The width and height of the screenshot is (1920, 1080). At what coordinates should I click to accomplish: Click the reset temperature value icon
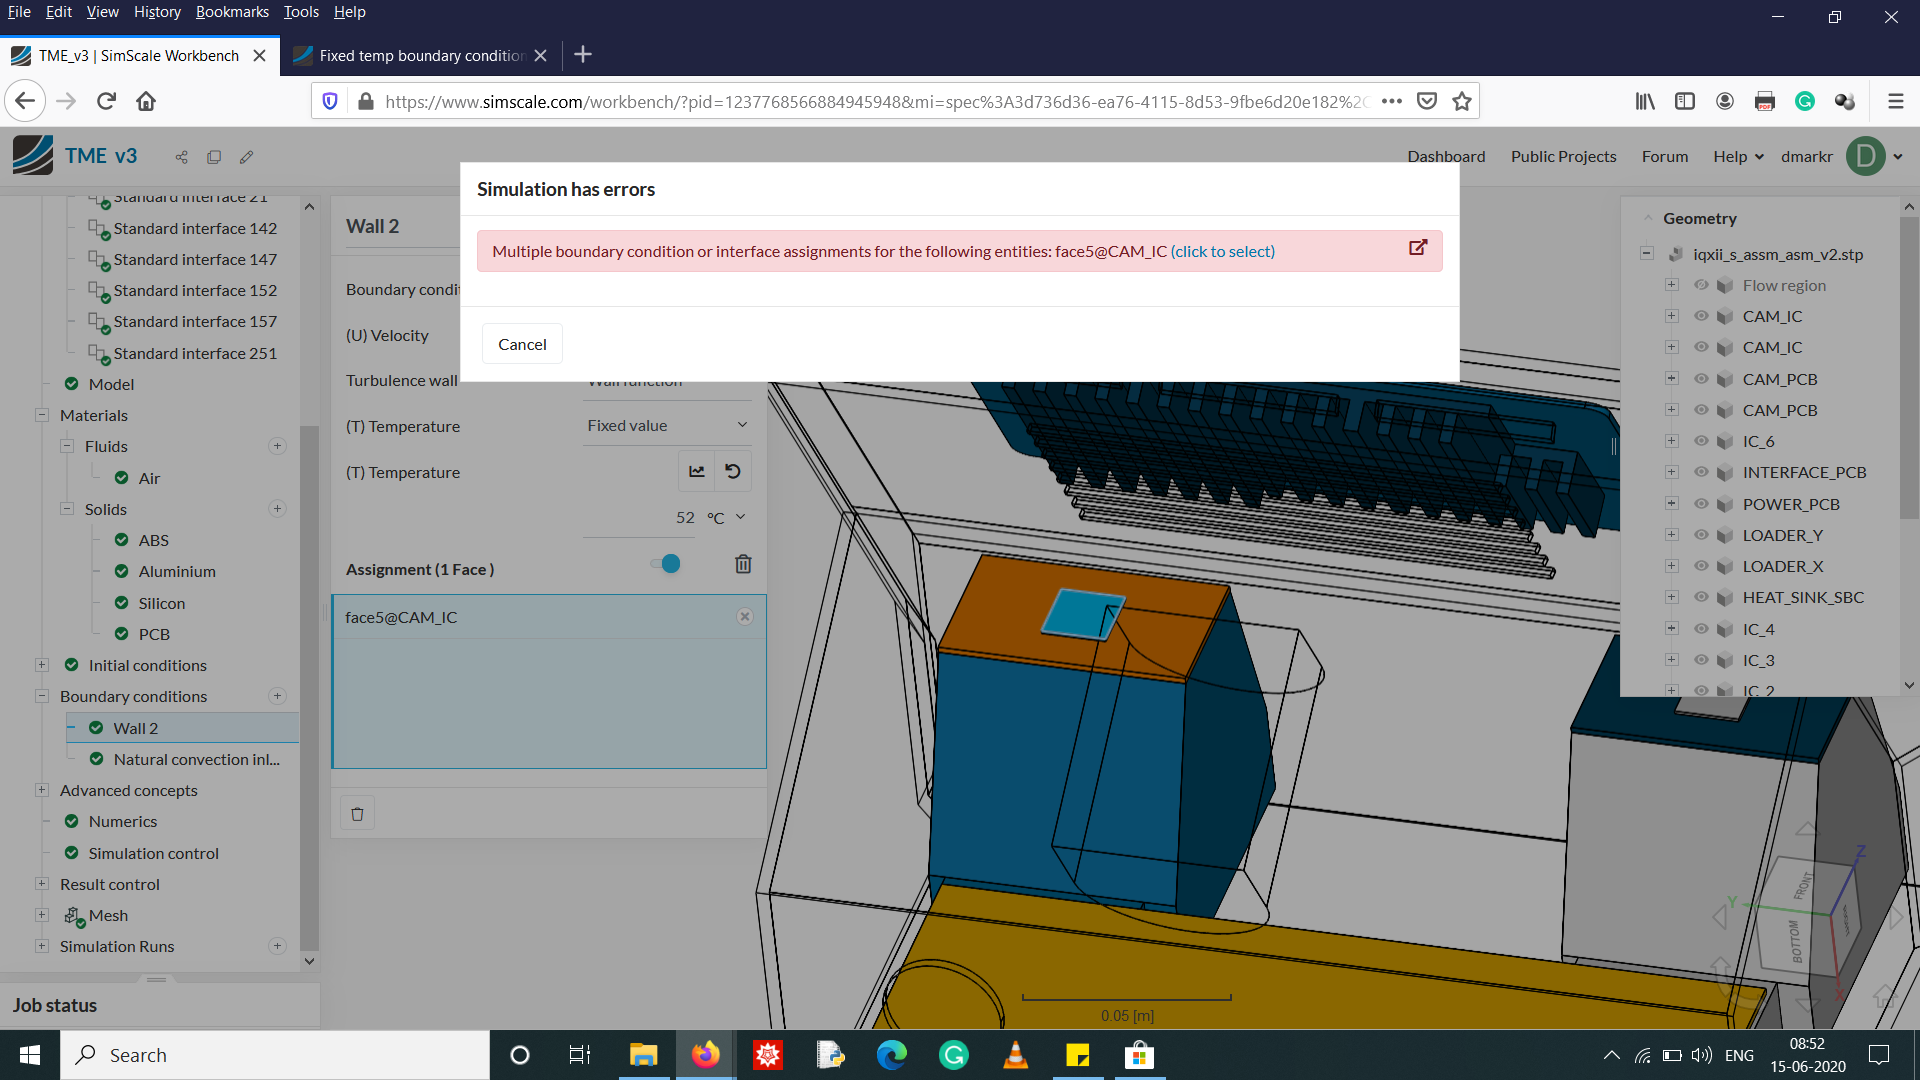coord(733,471)
